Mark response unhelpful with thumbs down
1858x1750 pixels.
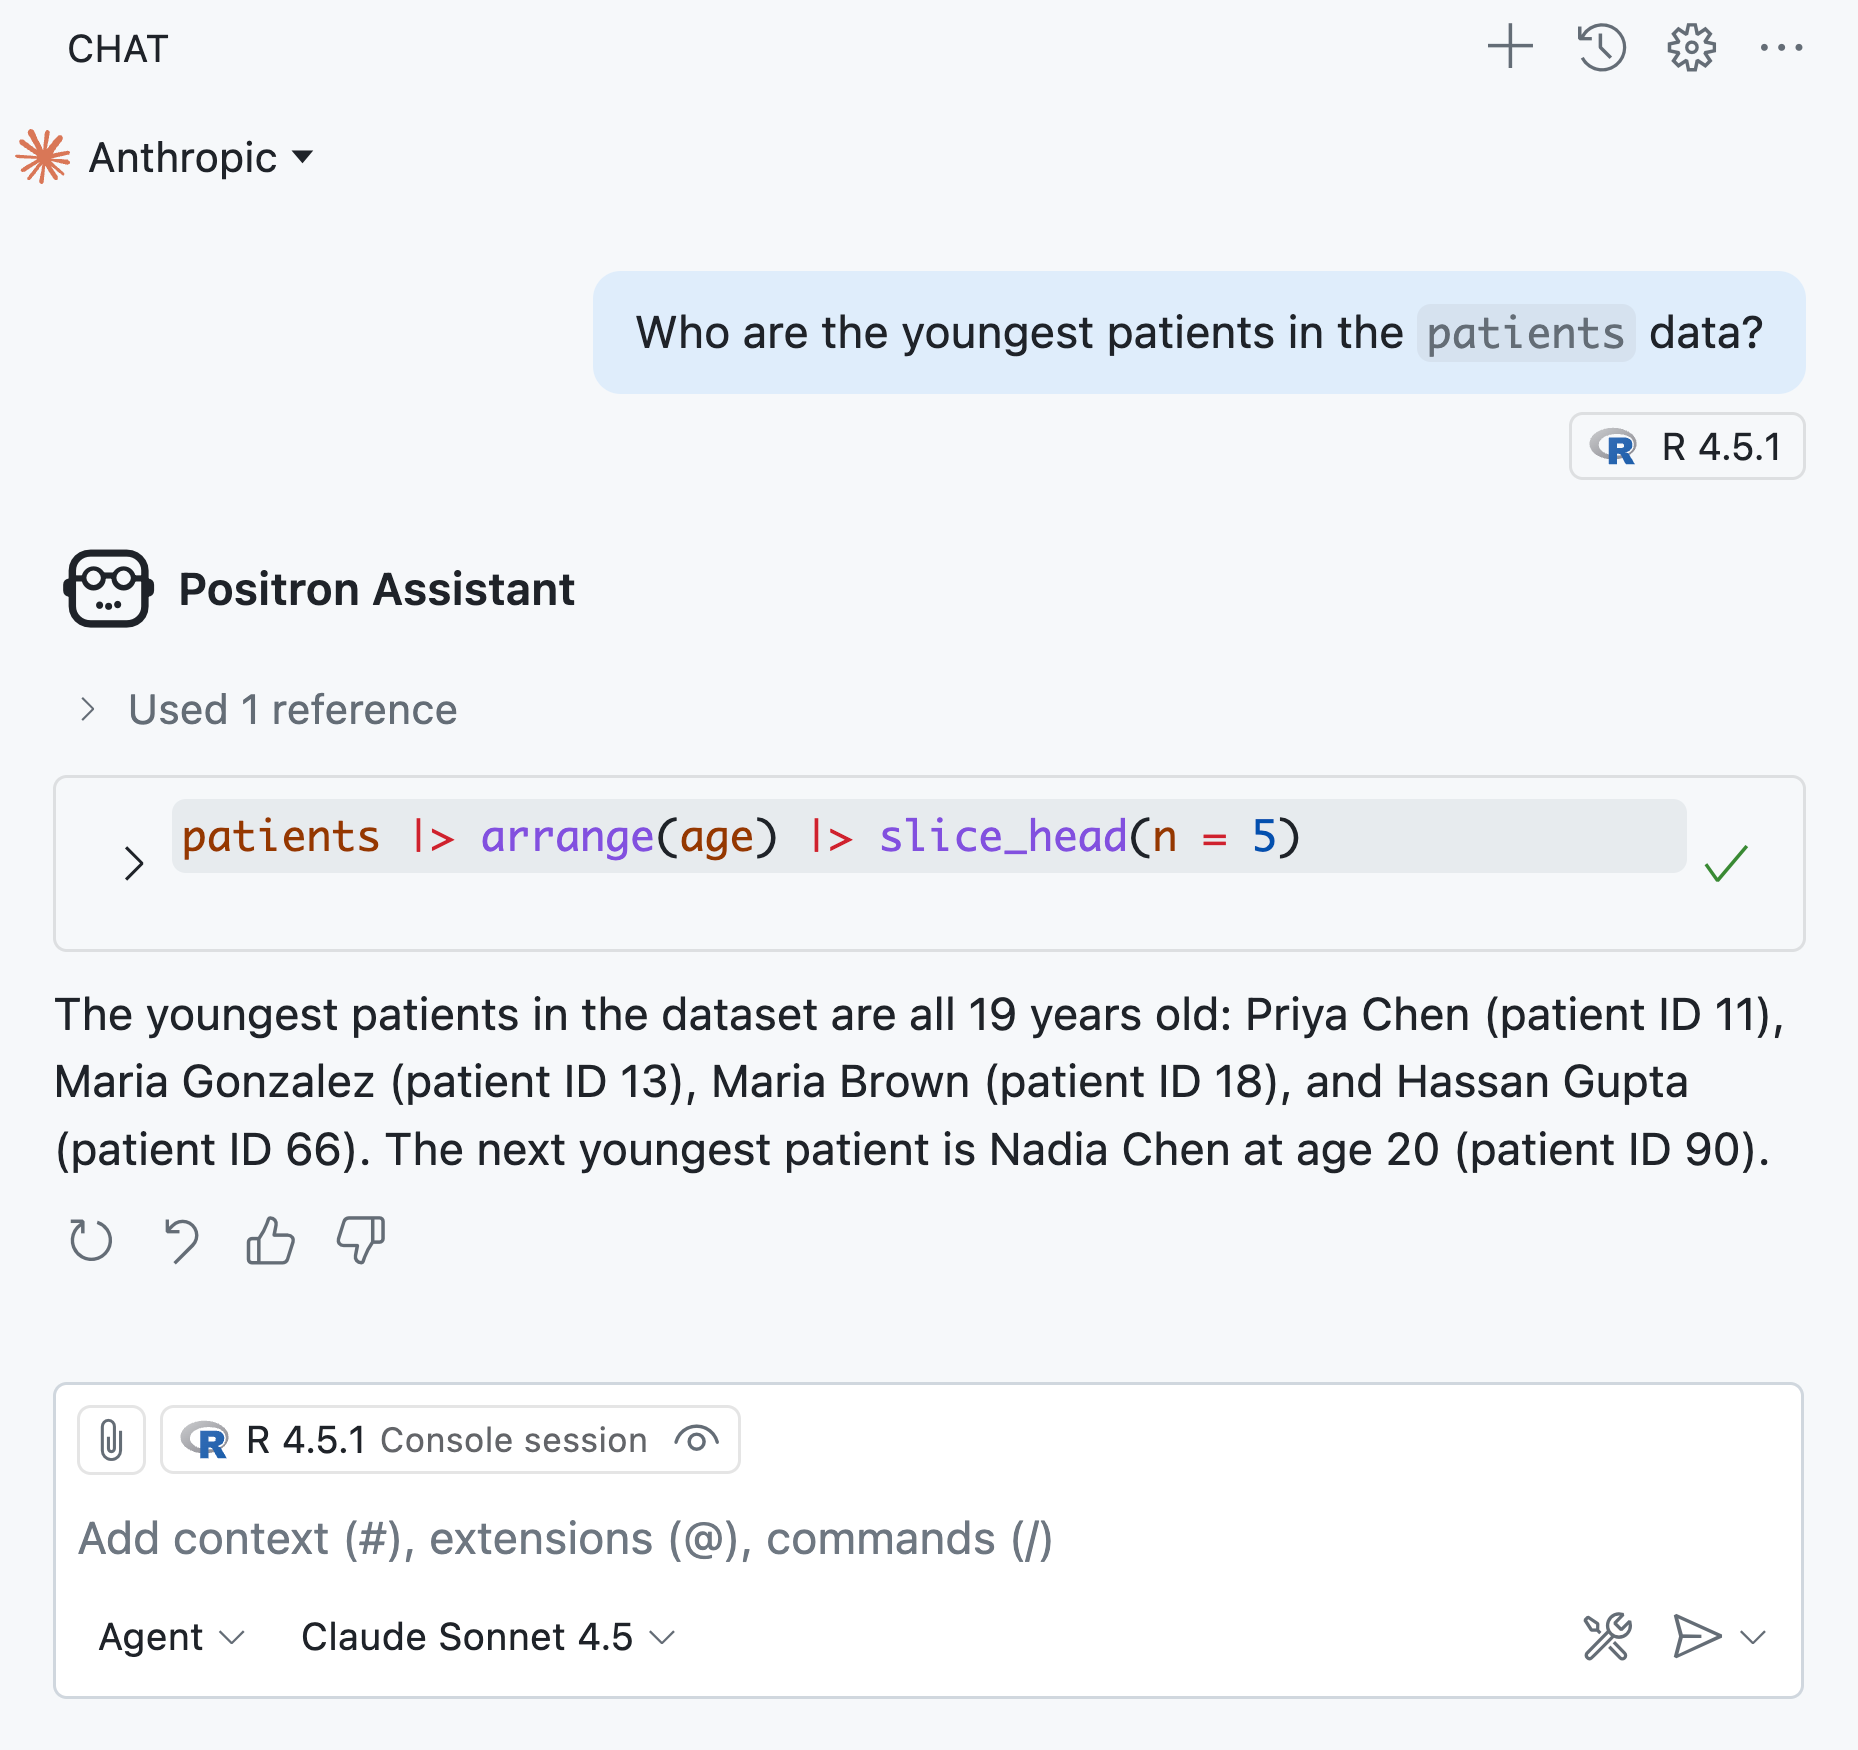point(361,1241)
